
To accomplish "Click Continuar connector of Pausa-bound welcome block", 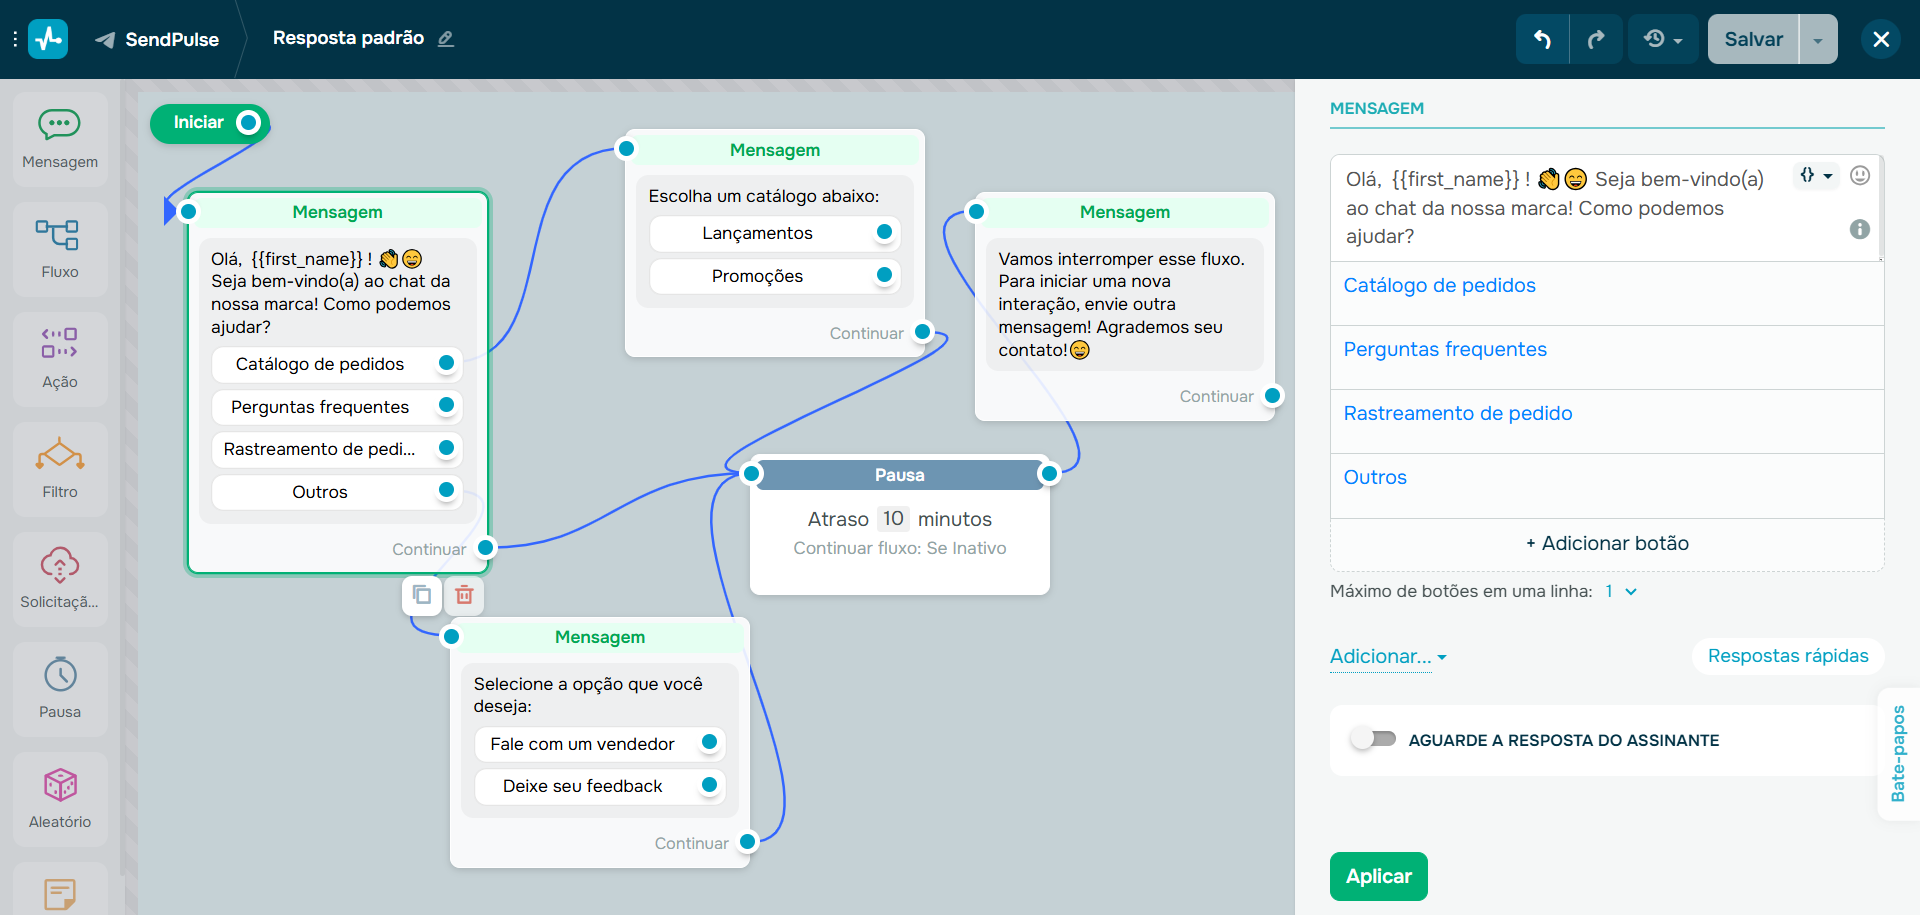I will pyautogui.click(x=486, y=548).
